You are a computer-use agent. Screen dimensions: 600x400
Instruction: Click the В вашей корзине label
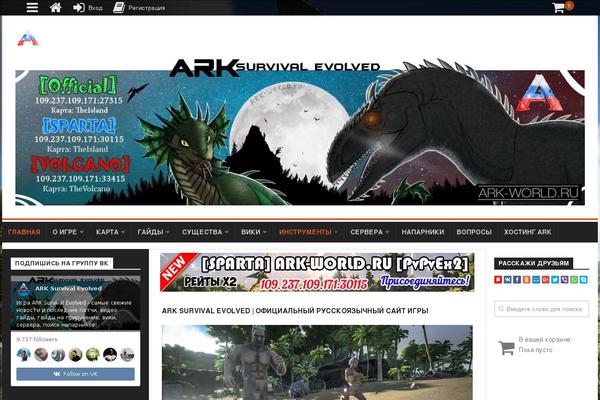545,340
